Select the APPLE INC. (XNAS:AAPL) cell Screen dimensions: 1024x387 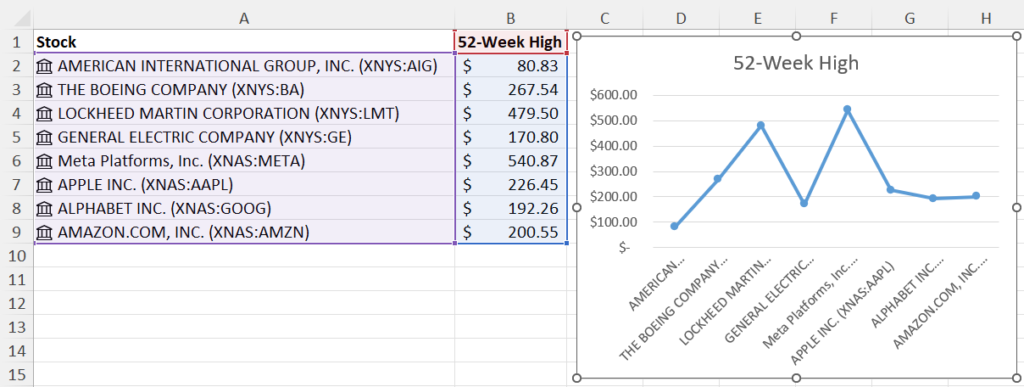244,185
